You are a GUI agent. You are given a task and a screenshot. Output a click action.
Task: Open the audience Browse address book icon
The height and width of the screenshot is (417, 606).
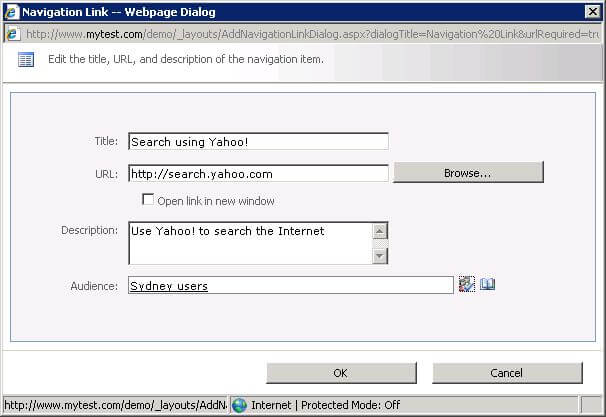click(x=487, y=284)
